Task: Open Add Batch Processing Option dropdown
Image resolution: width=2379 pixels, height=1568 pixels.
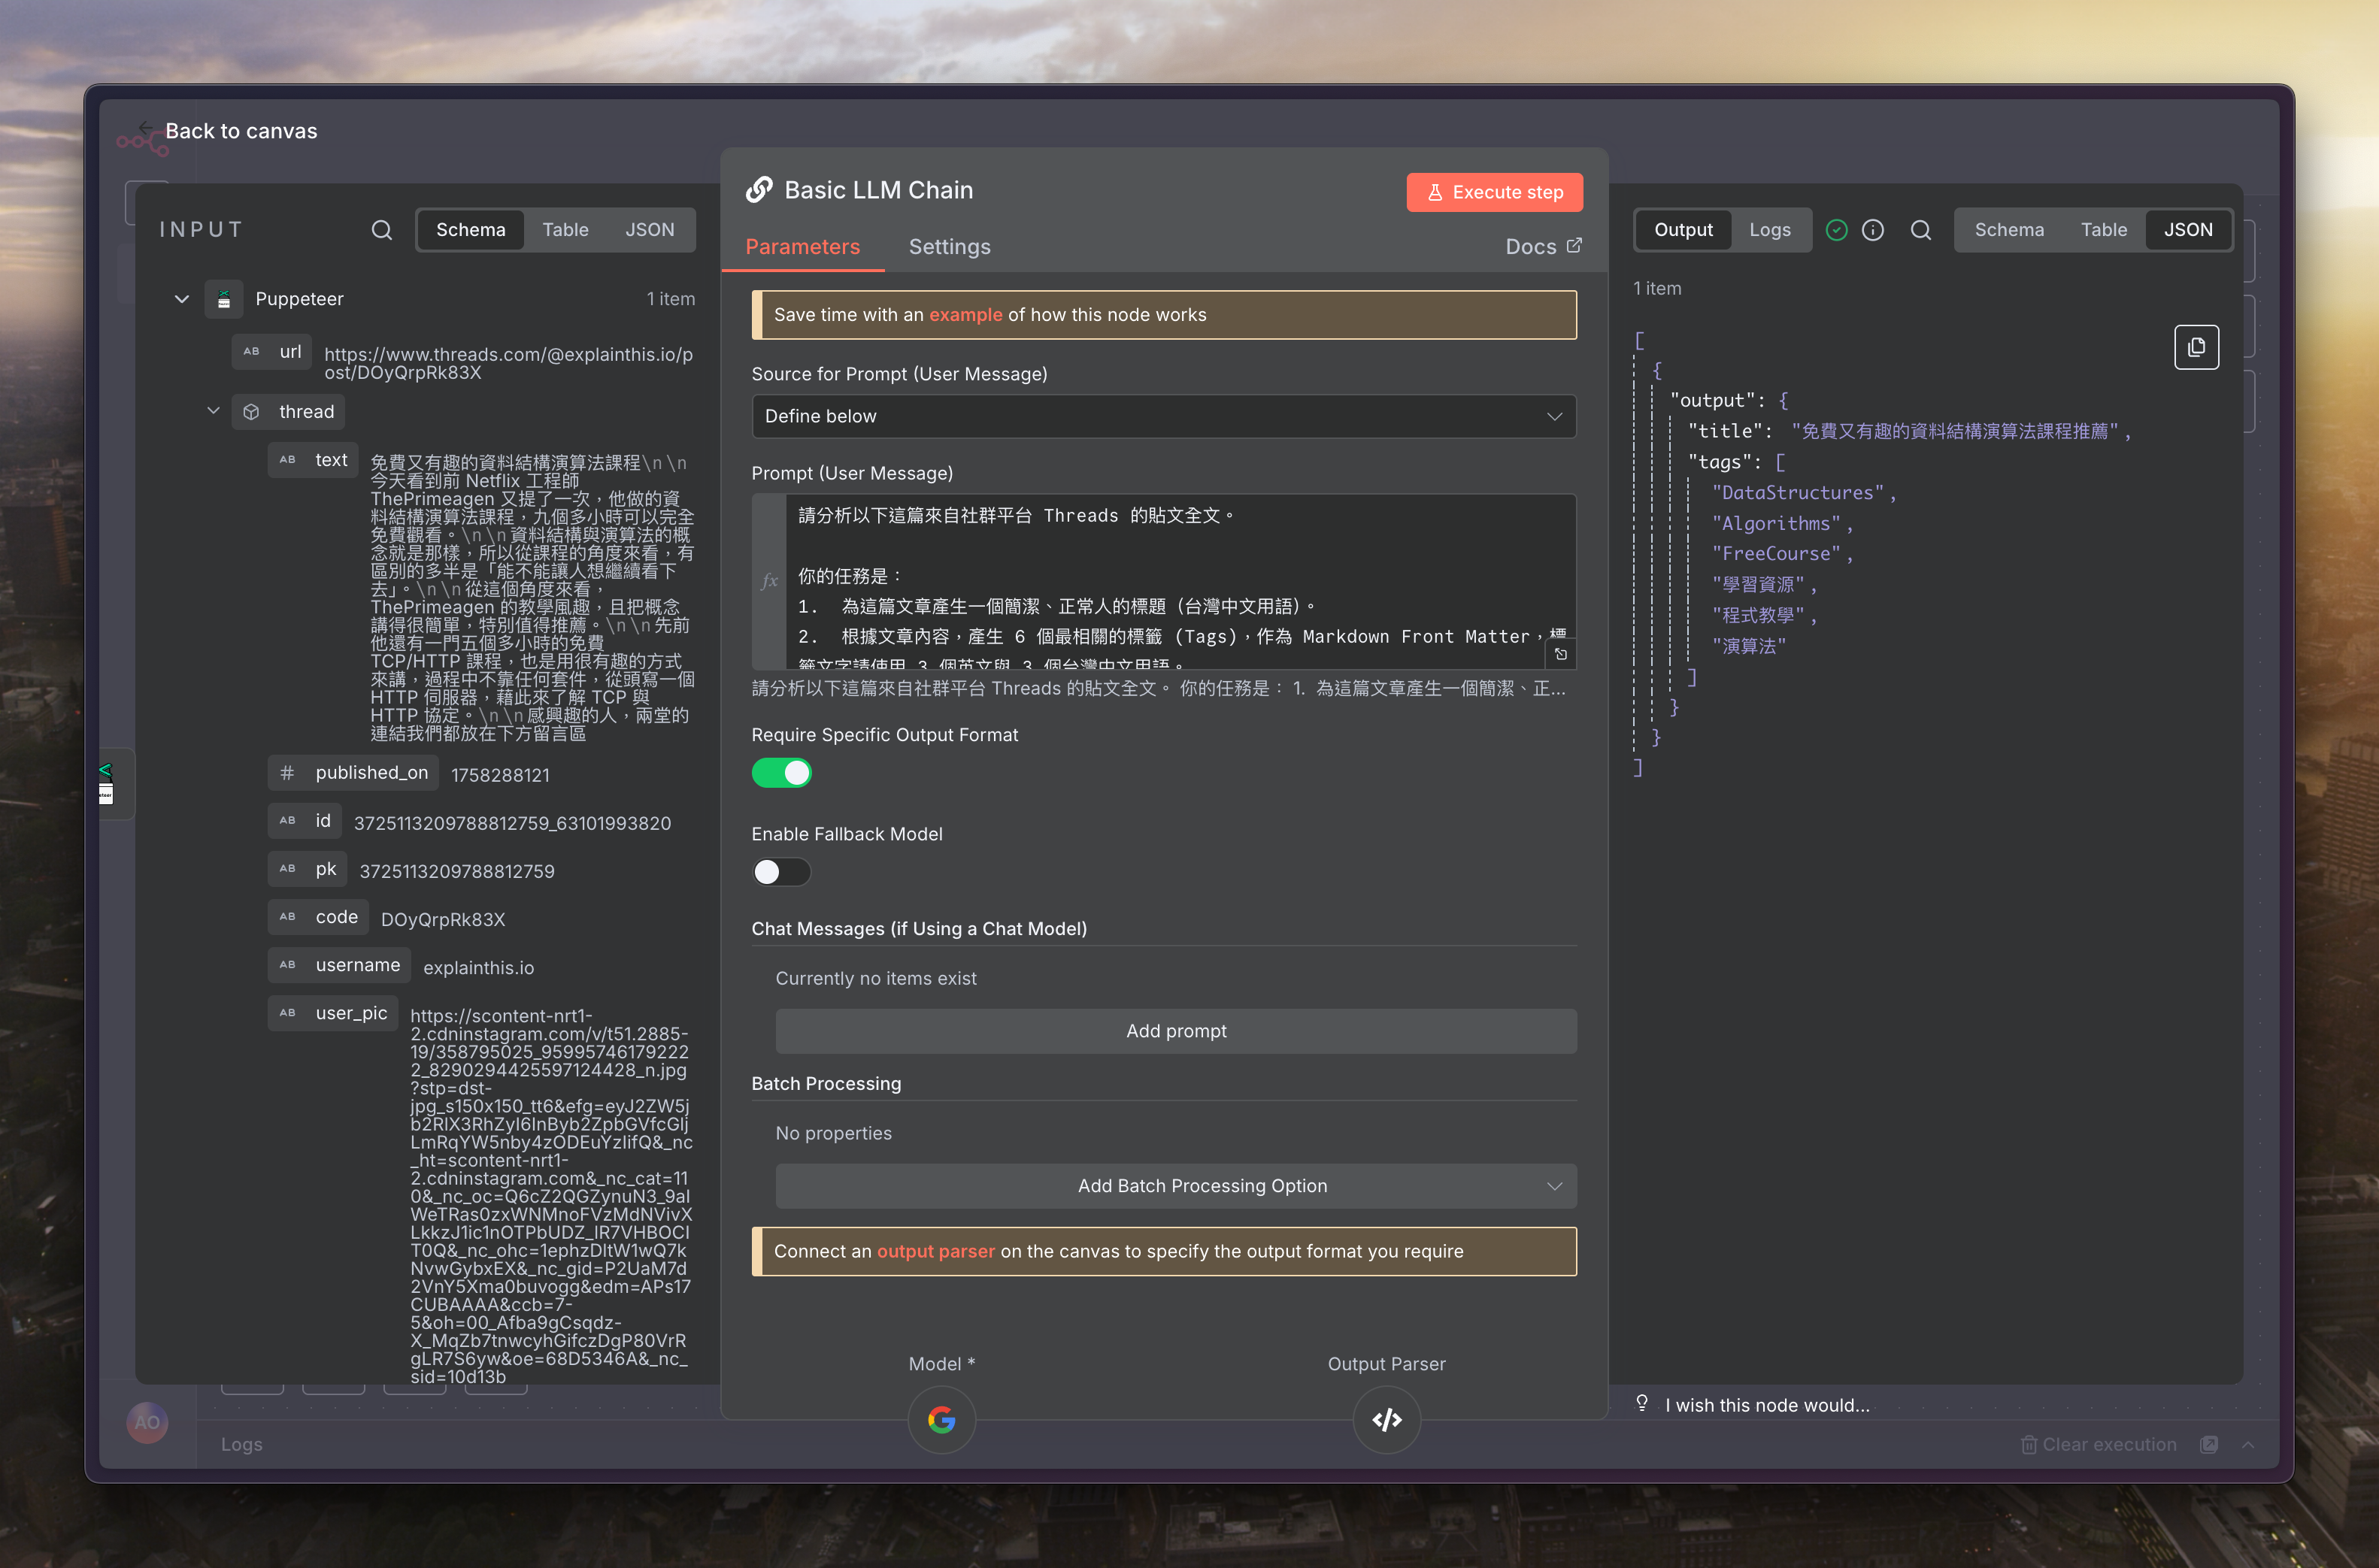Action: click(x=1175, y=1186)
